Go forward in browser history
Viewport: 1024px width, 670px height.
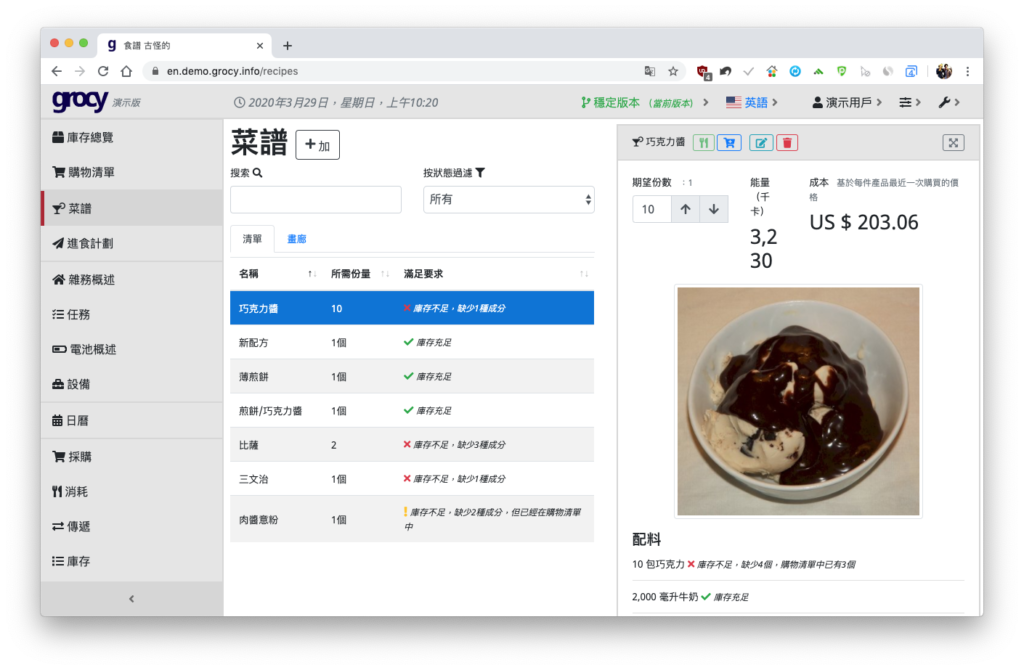[80, 71]
